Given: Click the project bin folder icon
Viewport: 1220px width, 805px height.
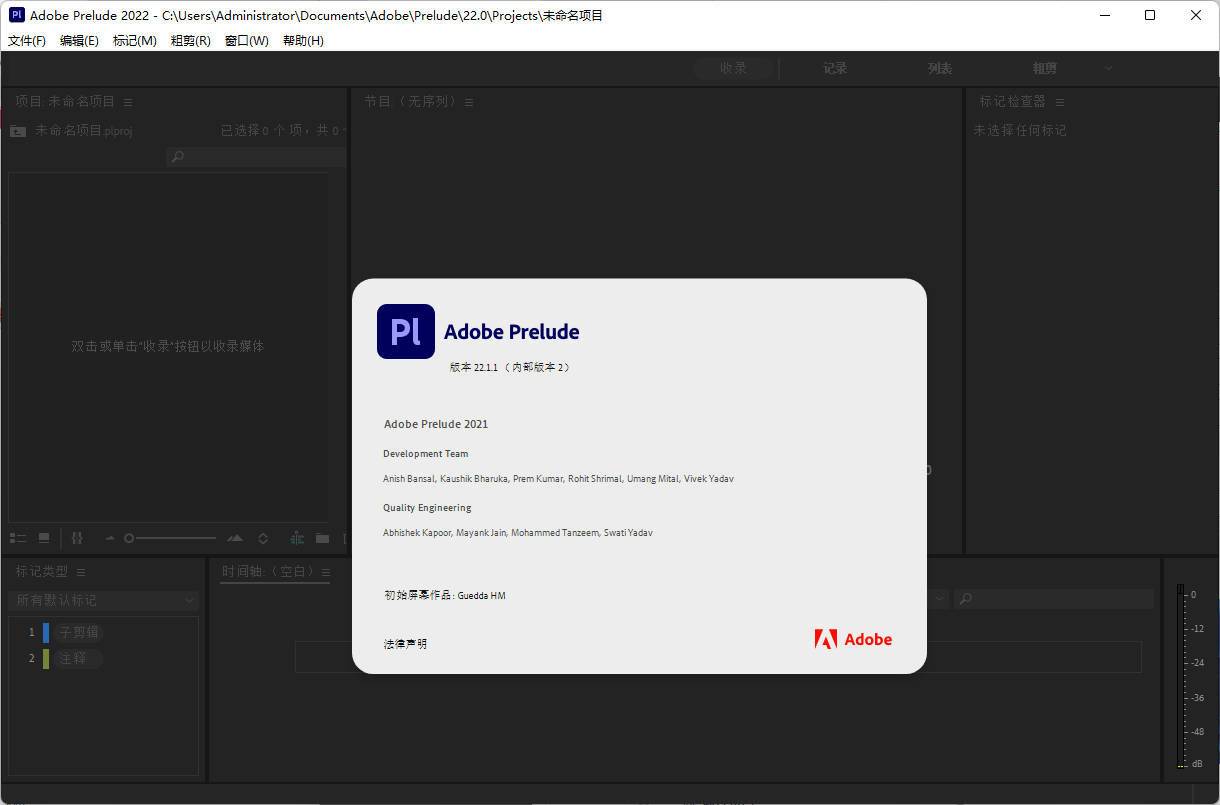Looking at the screenshot, I should pyautogui.click(x=18, y=130).
